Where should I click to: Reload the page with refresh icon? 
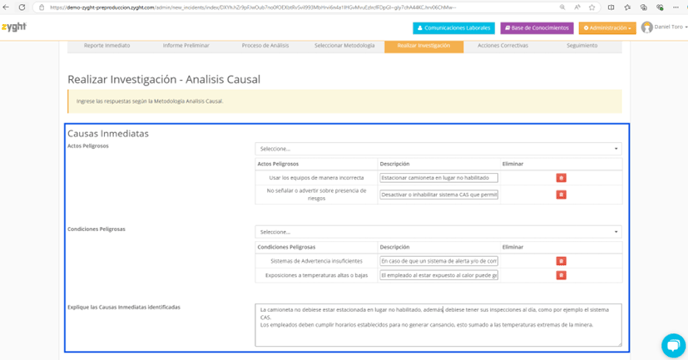pyautogui.click(x=22, y=7)
